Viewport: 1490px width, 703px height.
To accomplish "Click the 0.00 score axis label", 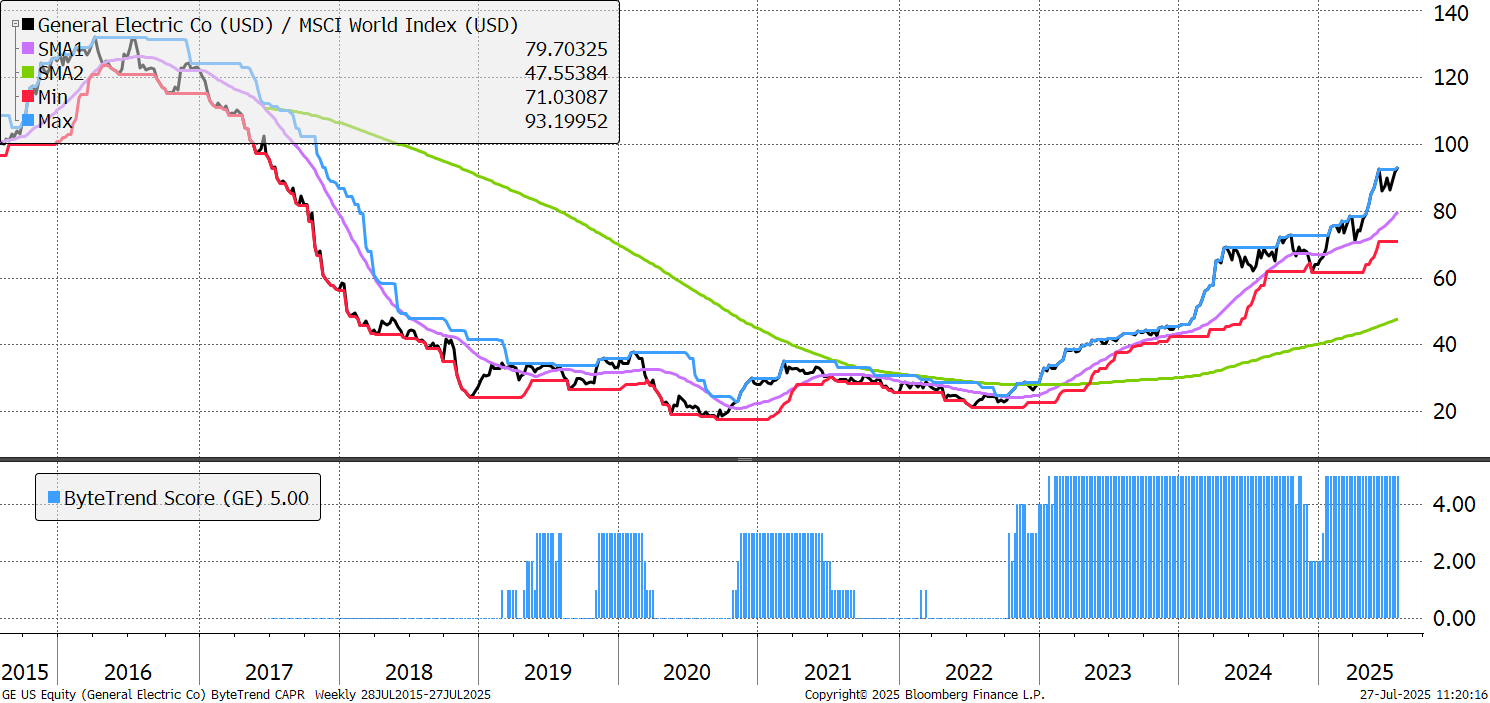I will click(1454, 618).
